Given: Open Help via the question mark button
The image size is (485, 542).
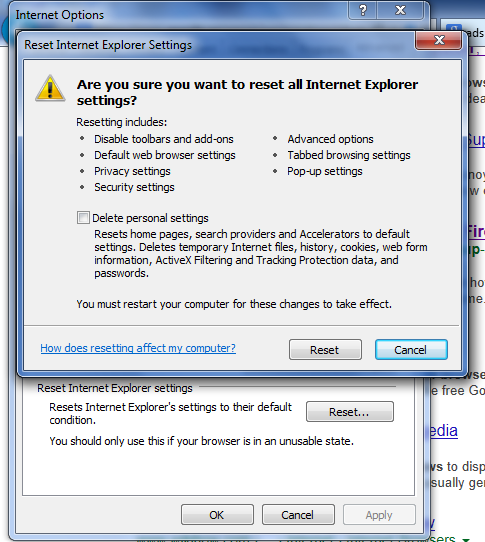Looking at the screenshot, I should [363, 10].
